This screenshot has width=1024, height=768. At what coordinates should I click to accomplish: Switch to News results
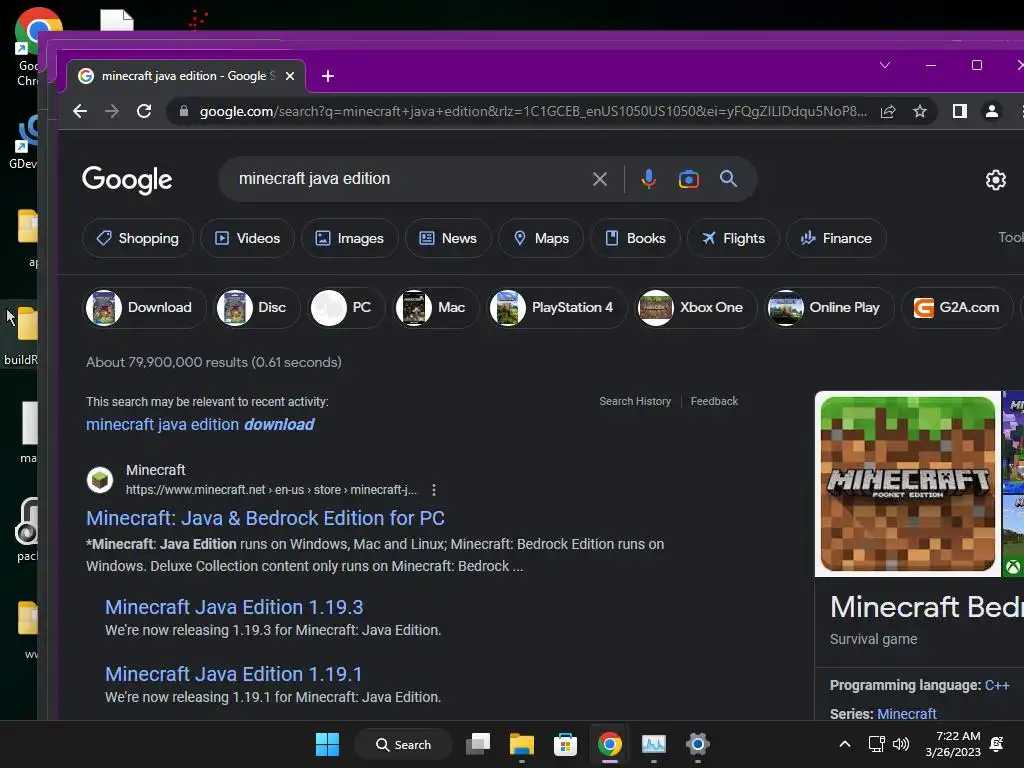448,238
